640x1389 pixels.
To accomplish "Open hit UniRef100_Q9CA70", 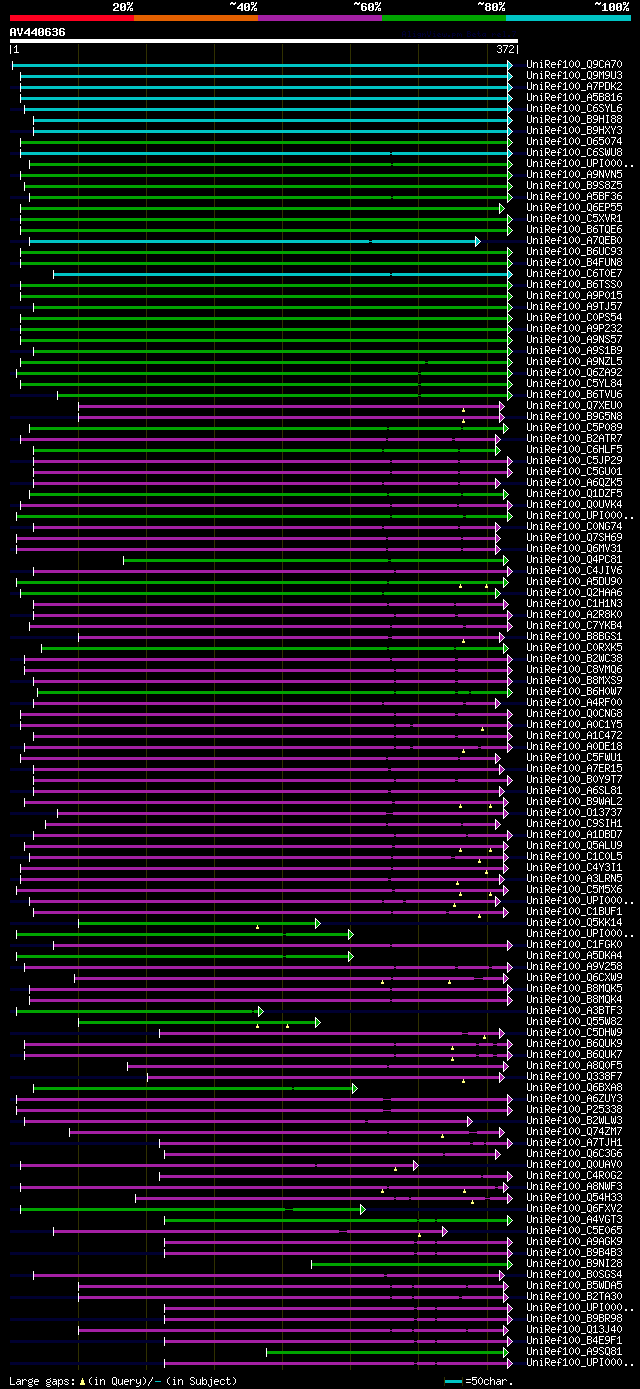I will (574, 65).
